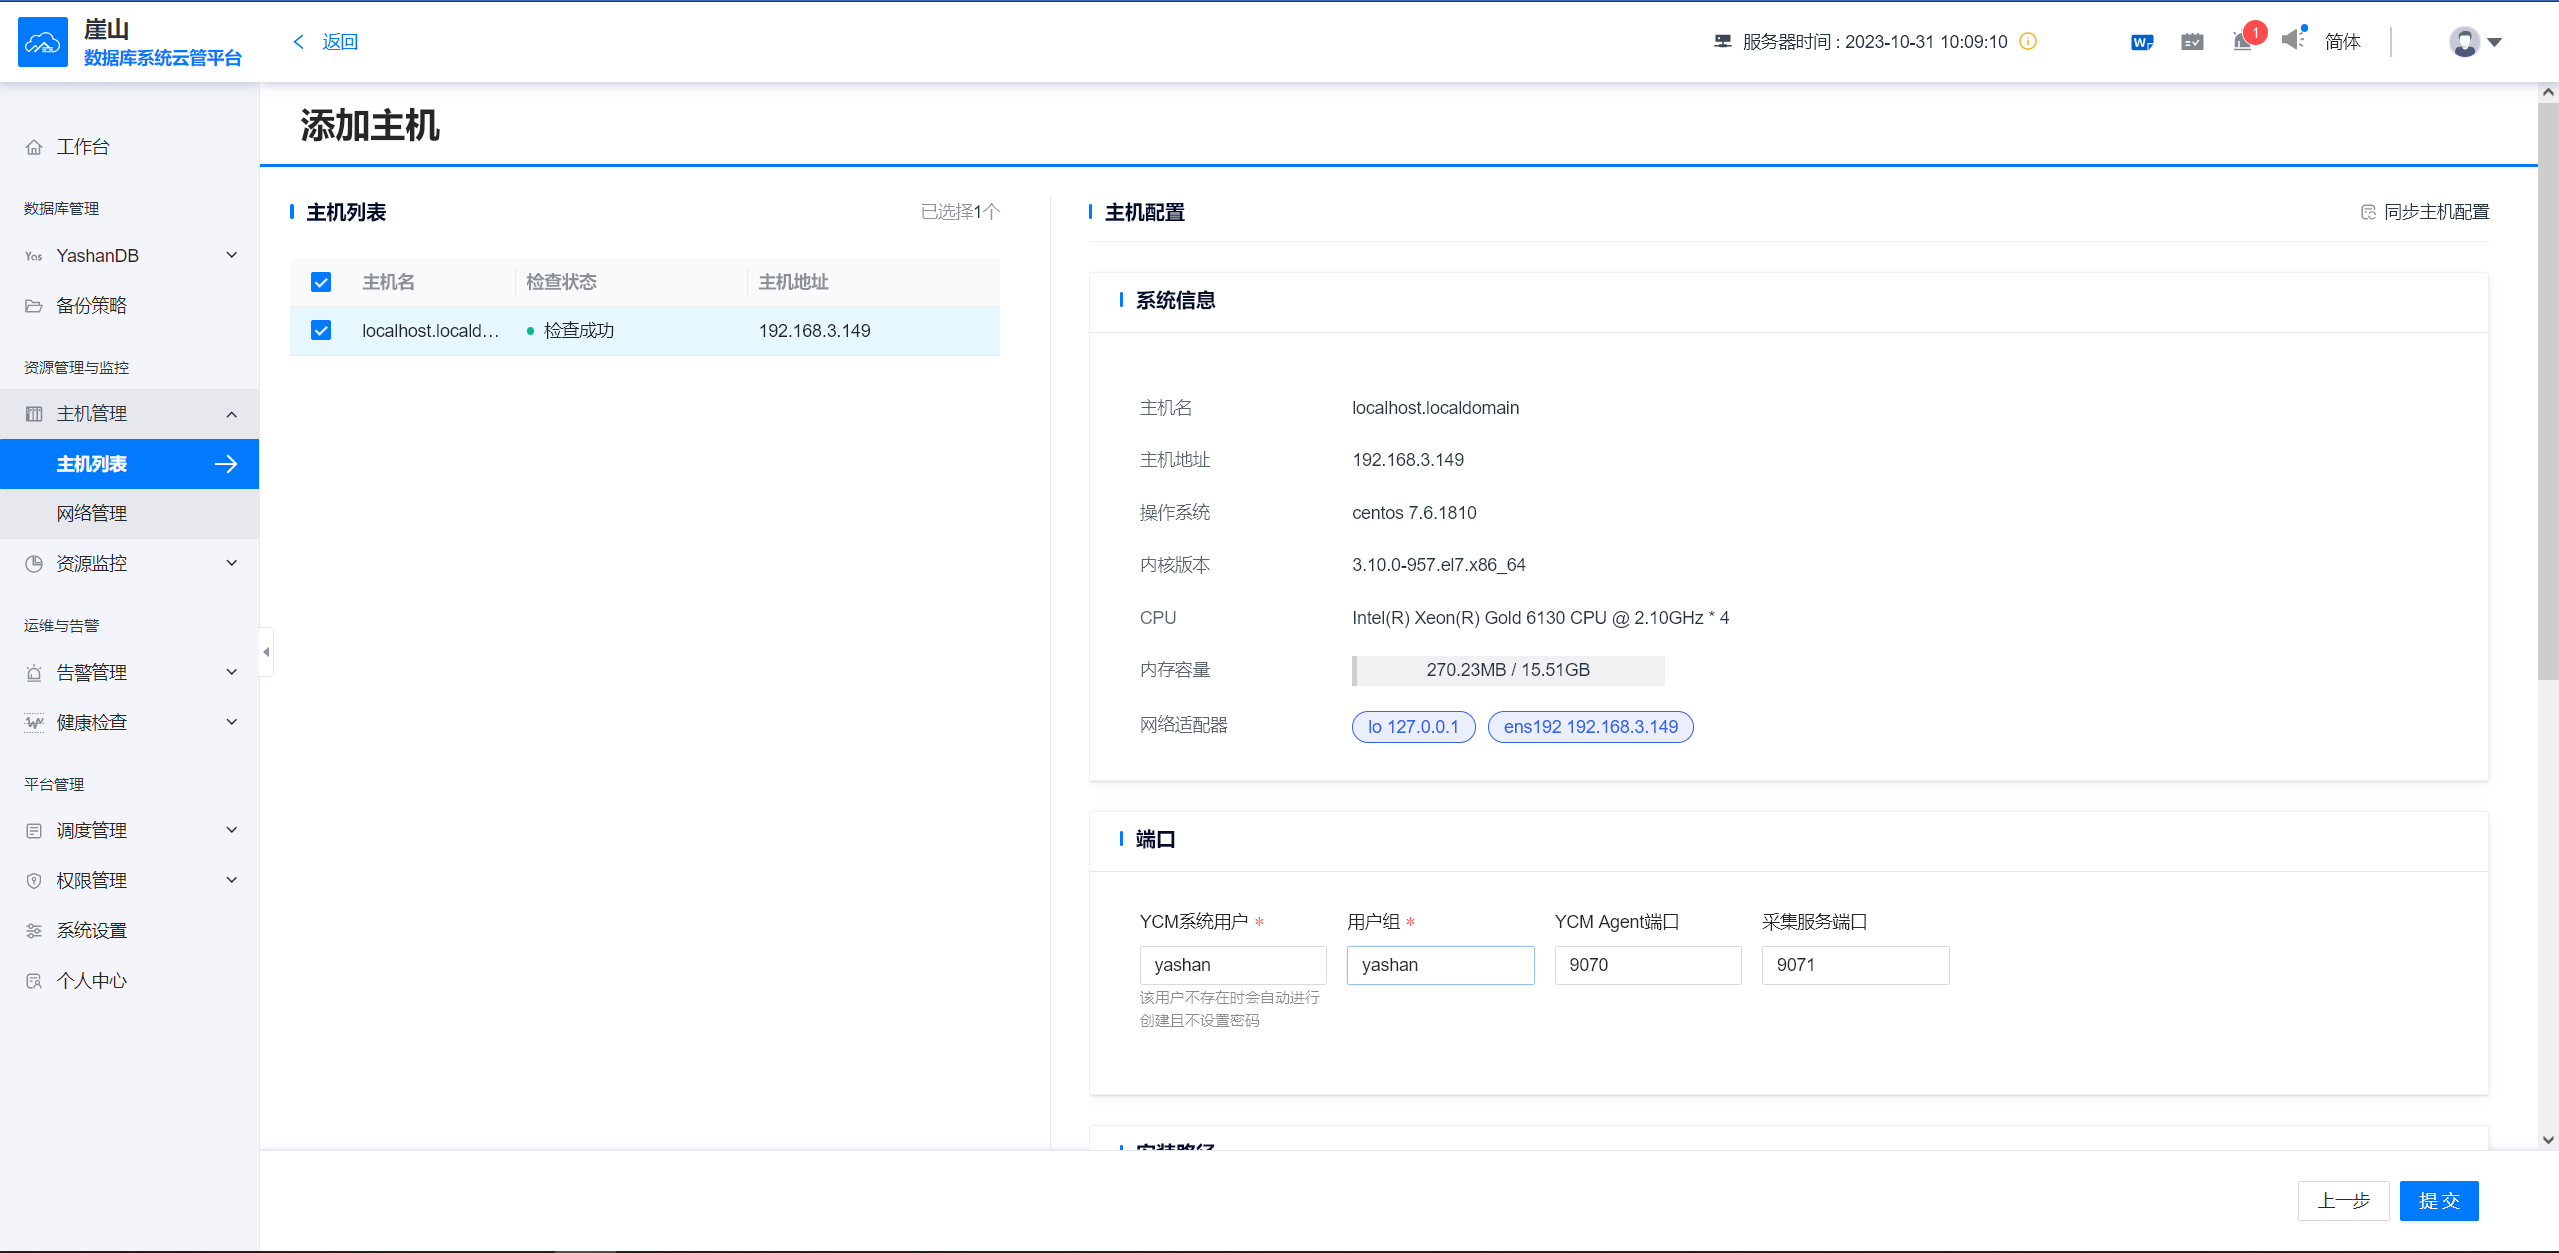Viewport: 2559px width, 1253px height.
Task: Open 网络管理 in sidebar
Action: point(92,513)
